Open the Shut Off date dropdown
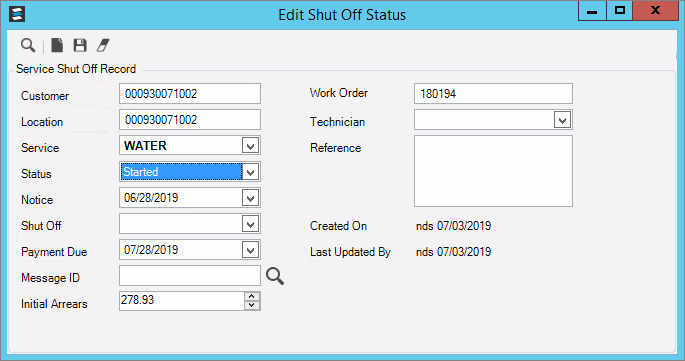The image size is (685, 361). pyautogui.click(x=250, y=224)
